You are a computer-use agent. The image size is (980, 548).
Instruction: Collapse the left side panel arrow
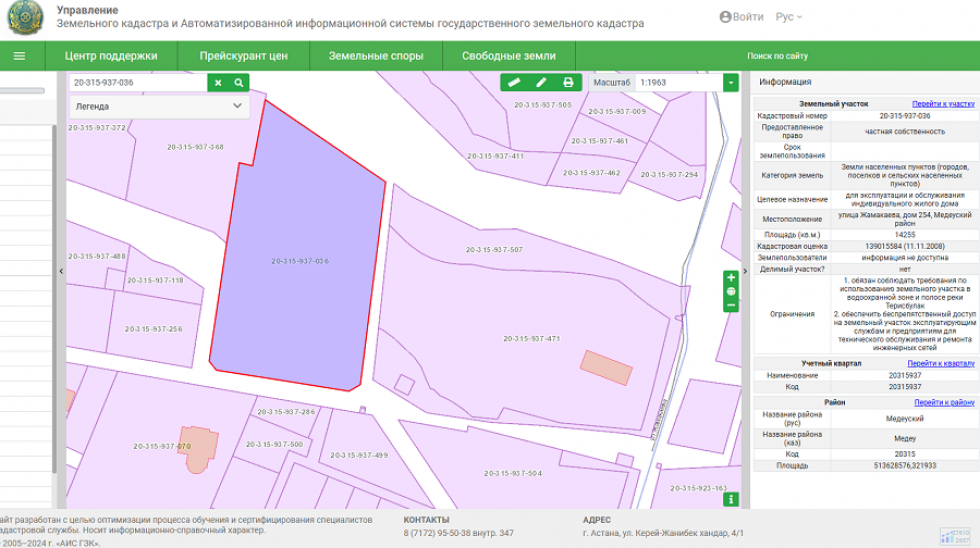point(61,271)
